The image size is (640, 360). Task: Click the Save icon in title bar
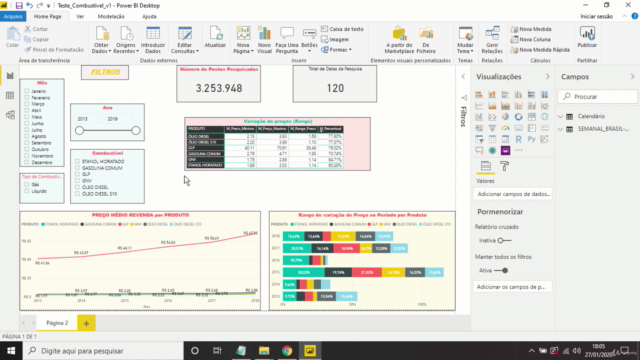pyautogui.click(x=19, y=5)
